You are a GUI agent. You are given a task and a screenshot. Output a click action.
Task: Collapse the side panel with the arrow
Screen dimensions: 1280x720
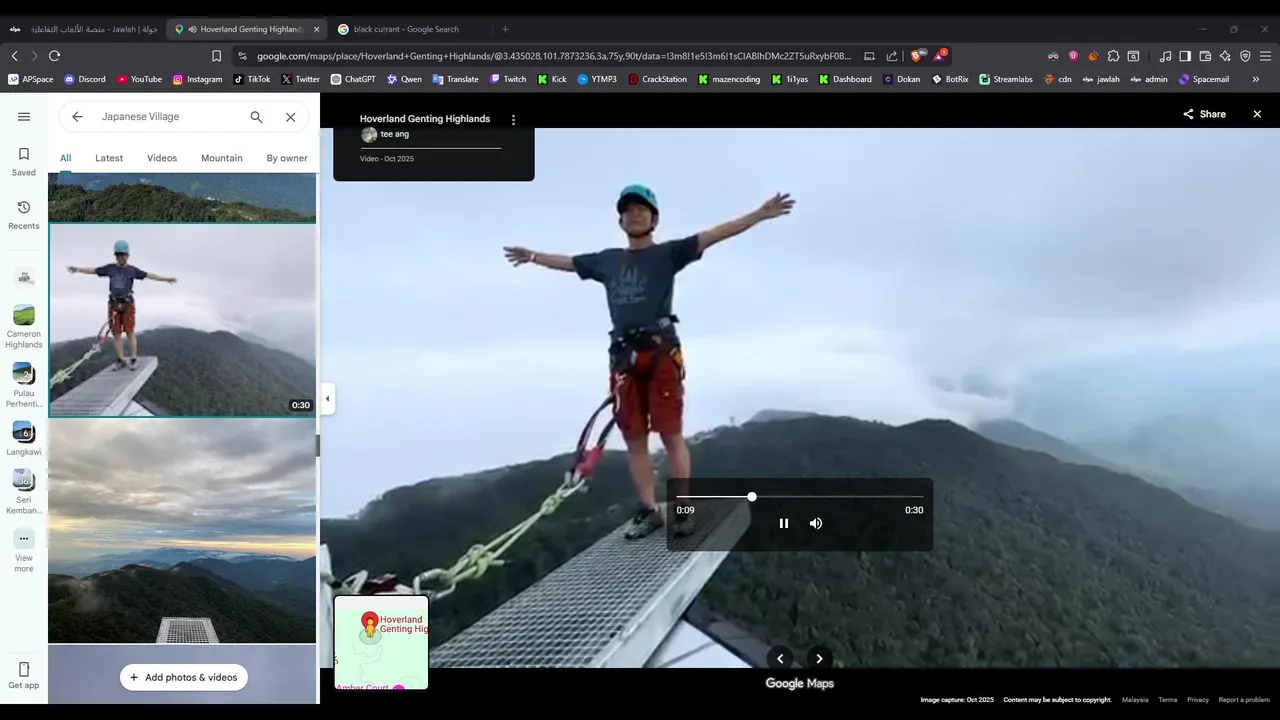pos(327,398)
